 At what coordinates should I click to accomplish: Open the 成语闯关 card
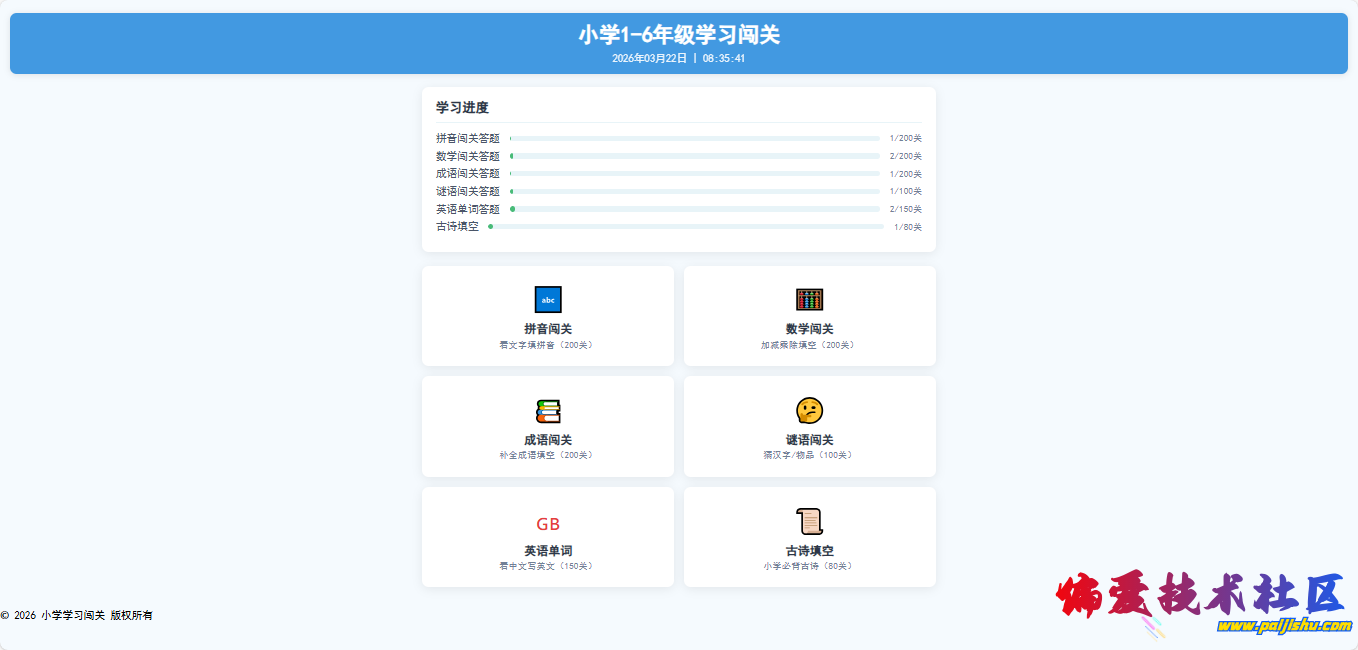coord(548,427)
